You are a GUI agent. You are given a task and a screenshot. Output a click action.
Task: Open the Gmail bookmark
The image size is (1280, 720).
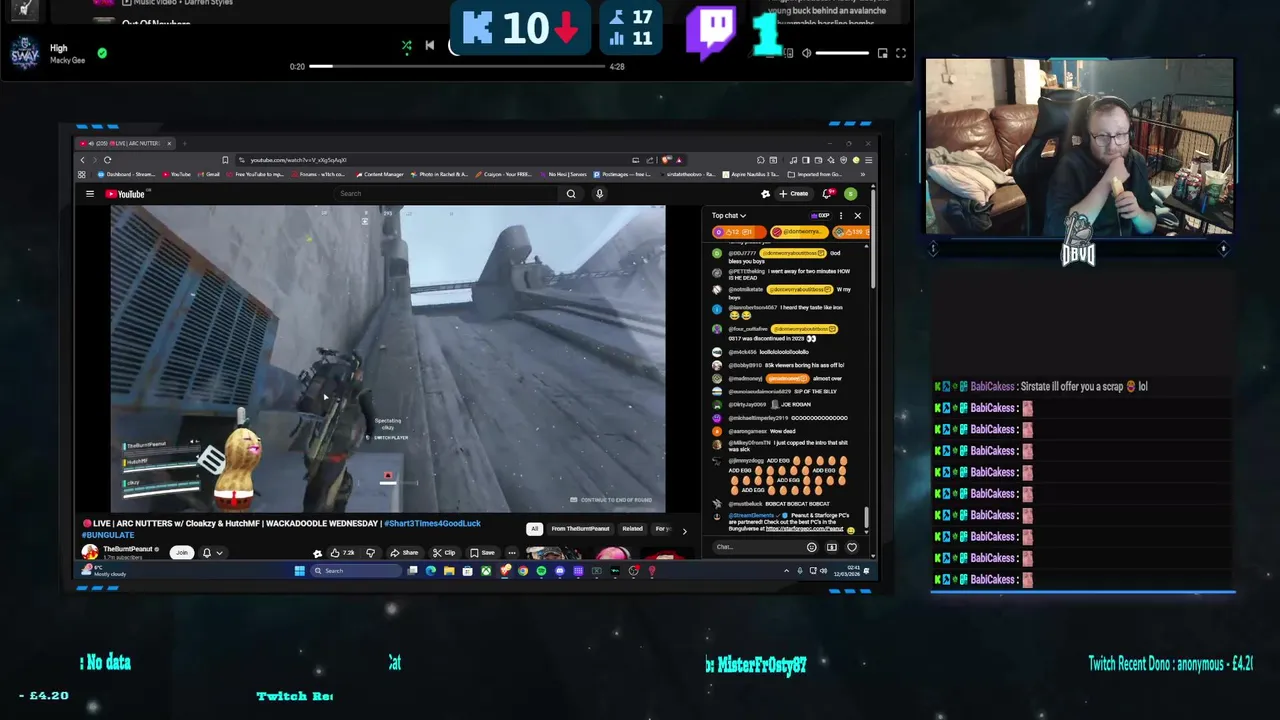[209, 174]
